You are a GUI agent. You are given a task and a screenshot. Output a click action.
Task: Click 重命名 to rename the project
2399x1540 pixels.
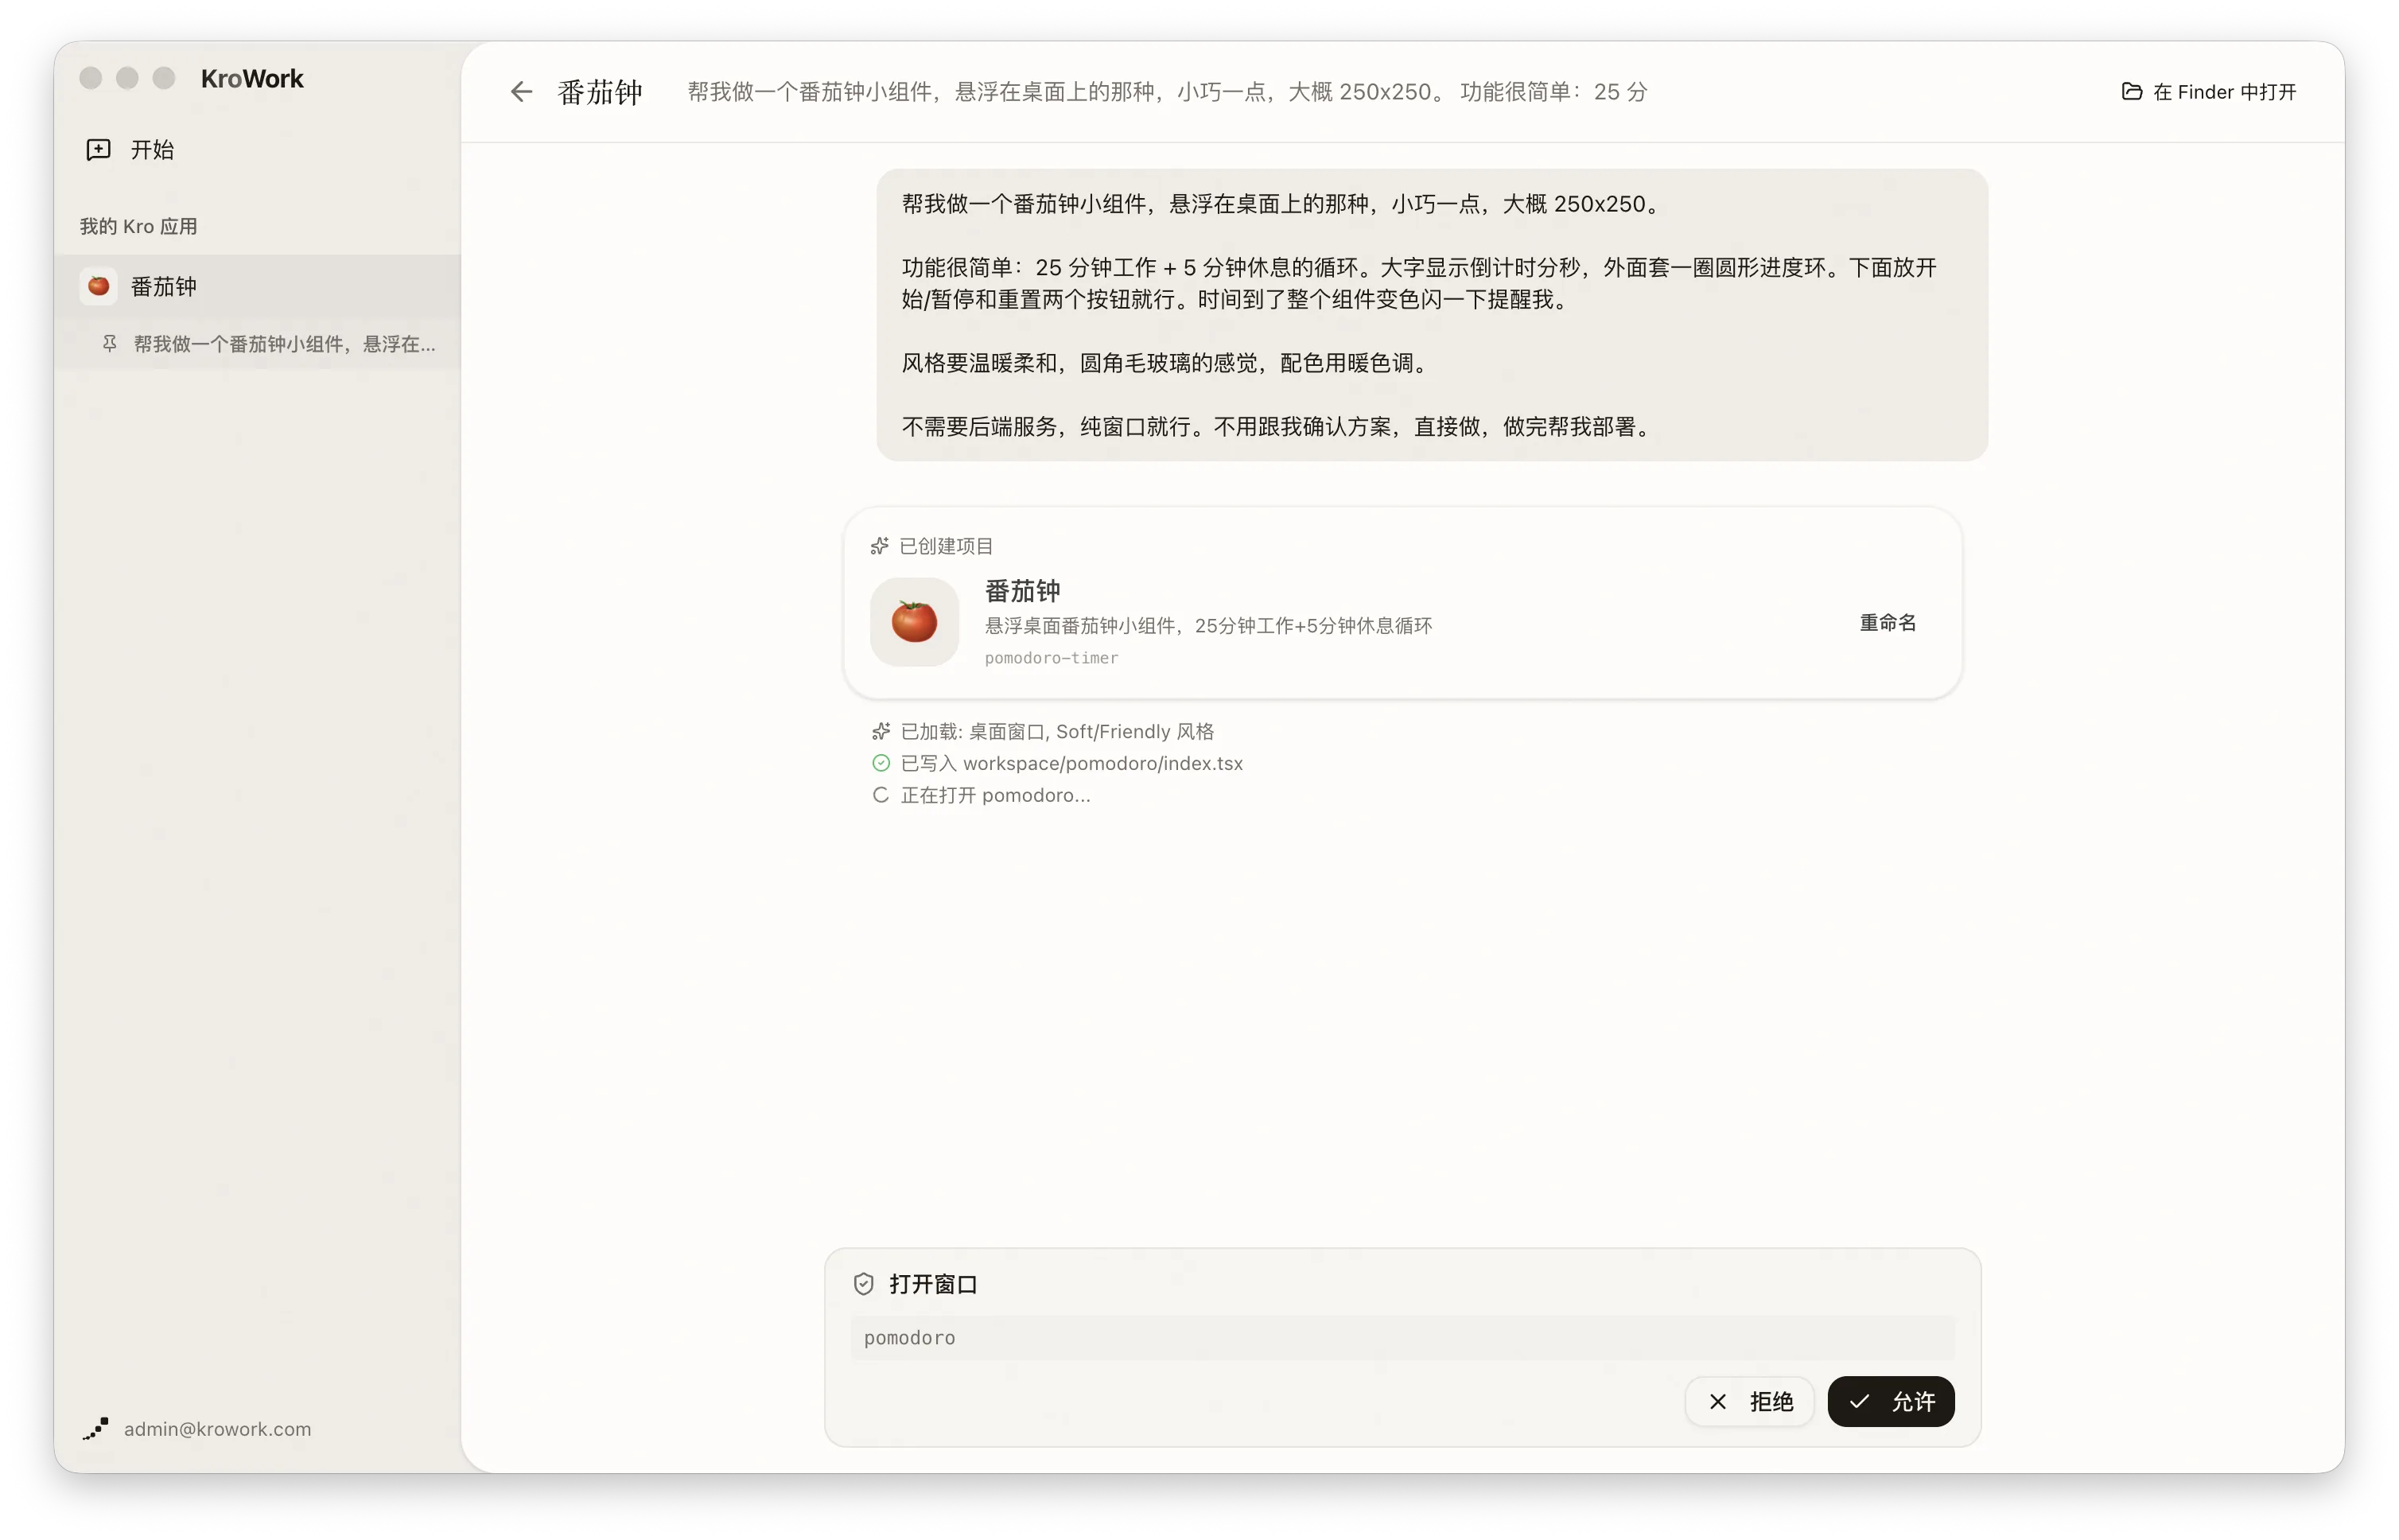(x=1887, y=622)
